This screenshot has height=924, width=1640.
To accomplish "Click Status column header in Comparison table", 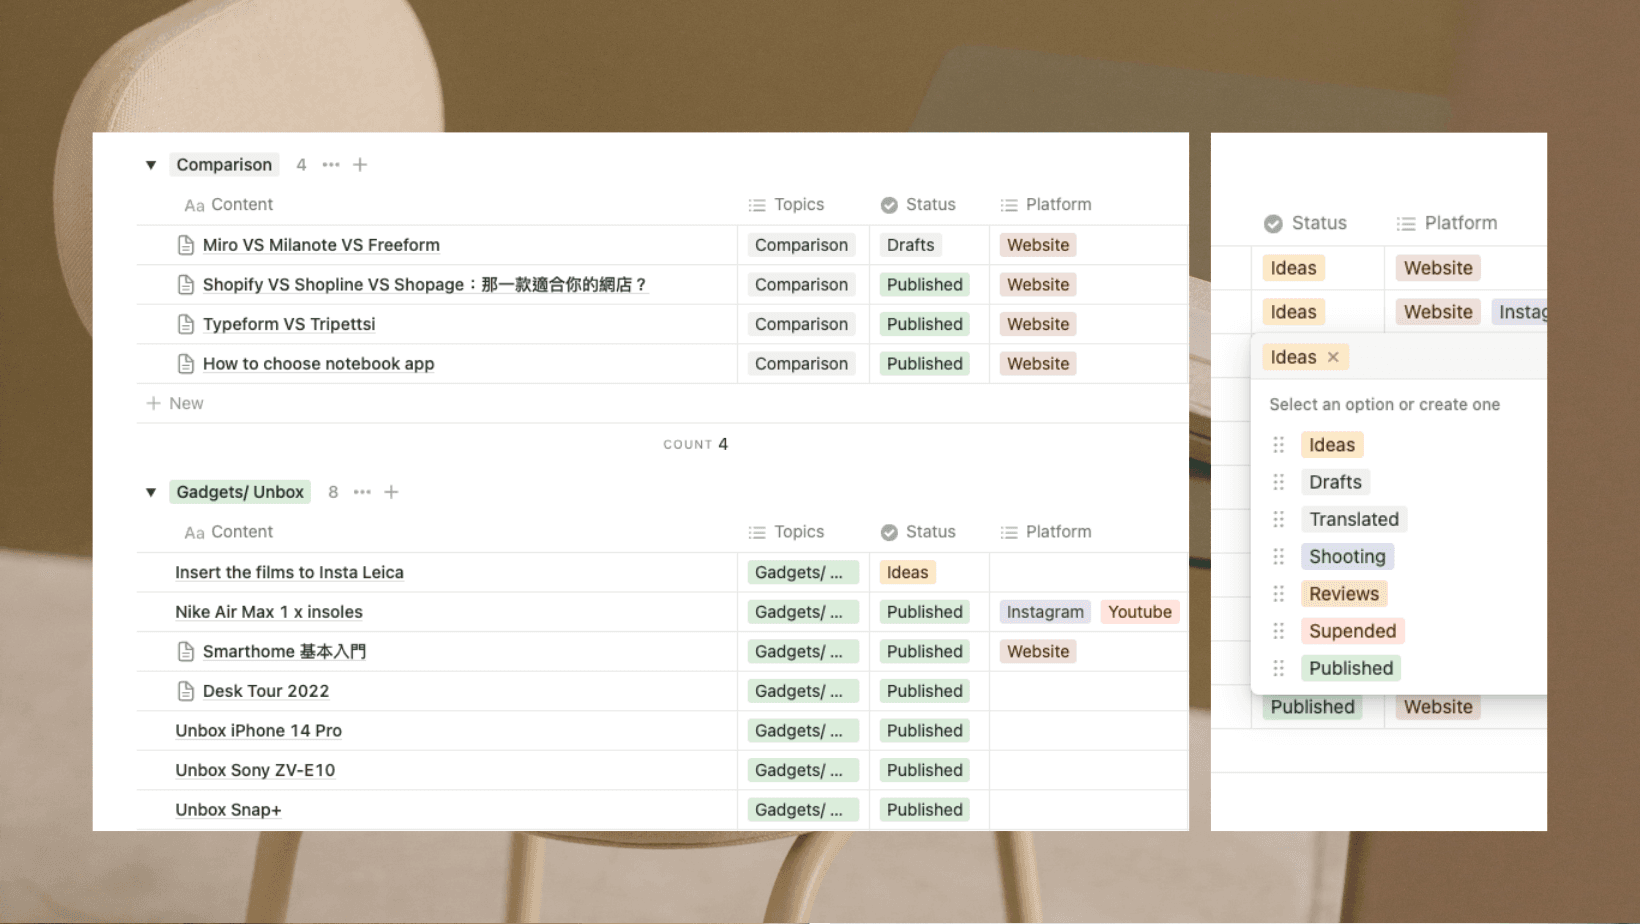I will pos(918,205).
